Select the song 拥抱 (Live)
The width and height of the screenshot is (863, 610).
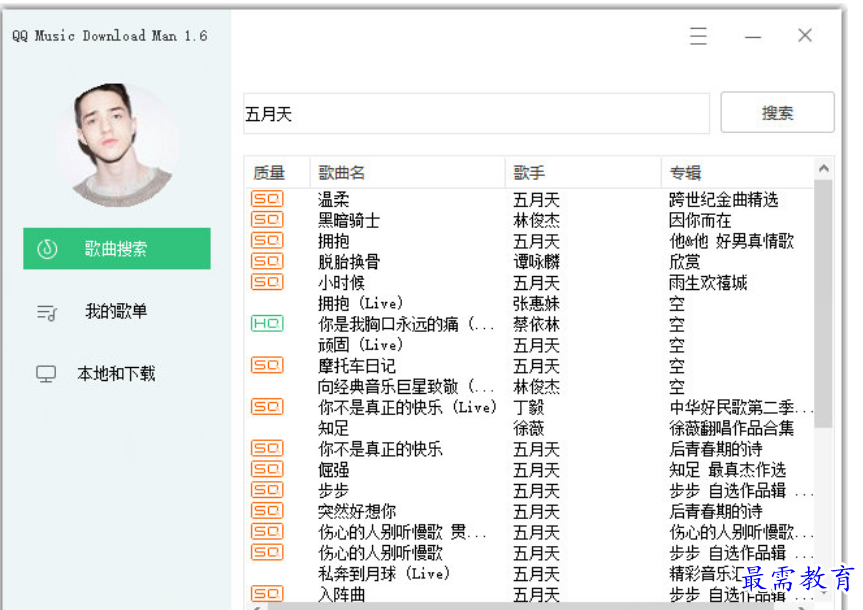pos(361,303)
